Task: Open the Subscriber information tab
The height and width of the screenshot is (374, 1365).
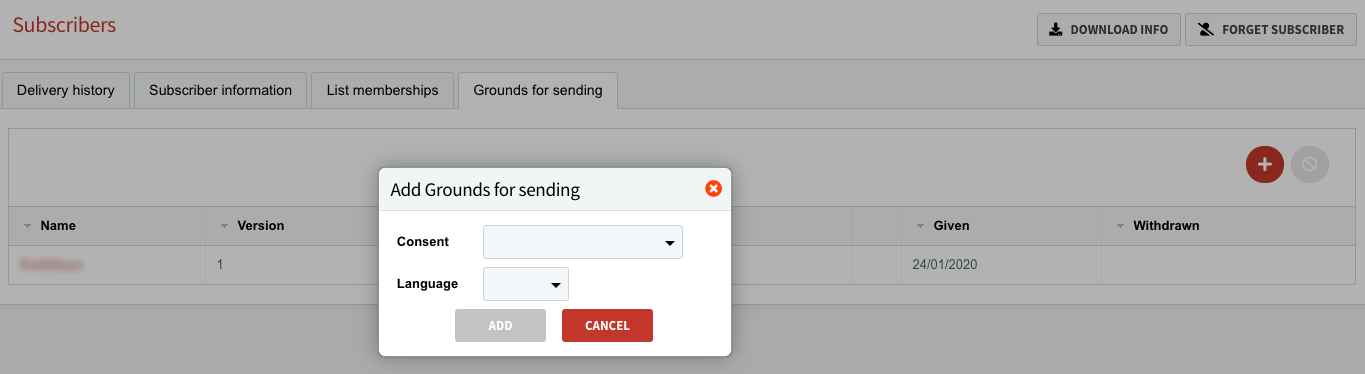Action: (220, 90)
